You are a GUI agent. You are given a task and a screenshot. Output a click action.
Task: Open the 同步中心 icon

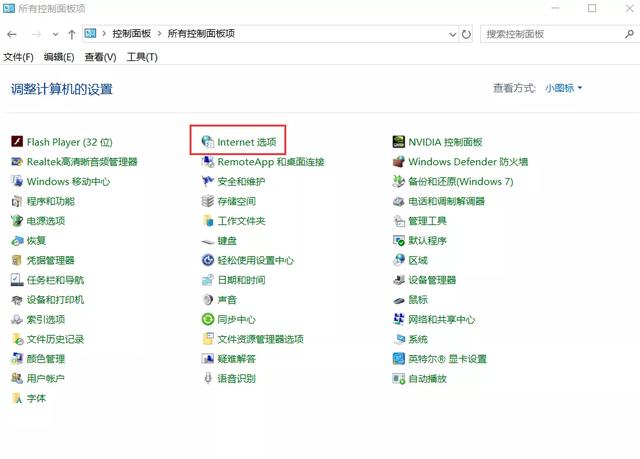(x=208, y=319)
